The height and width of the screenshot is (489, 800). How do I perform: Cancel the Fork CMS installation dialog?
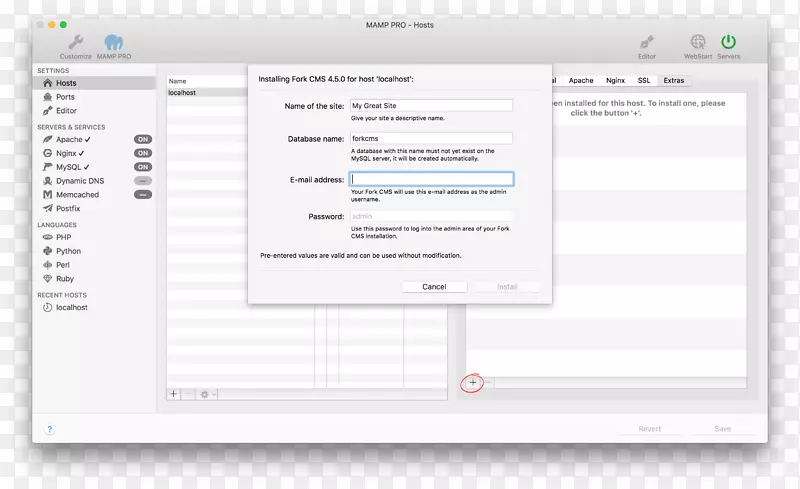click(434, 287)
